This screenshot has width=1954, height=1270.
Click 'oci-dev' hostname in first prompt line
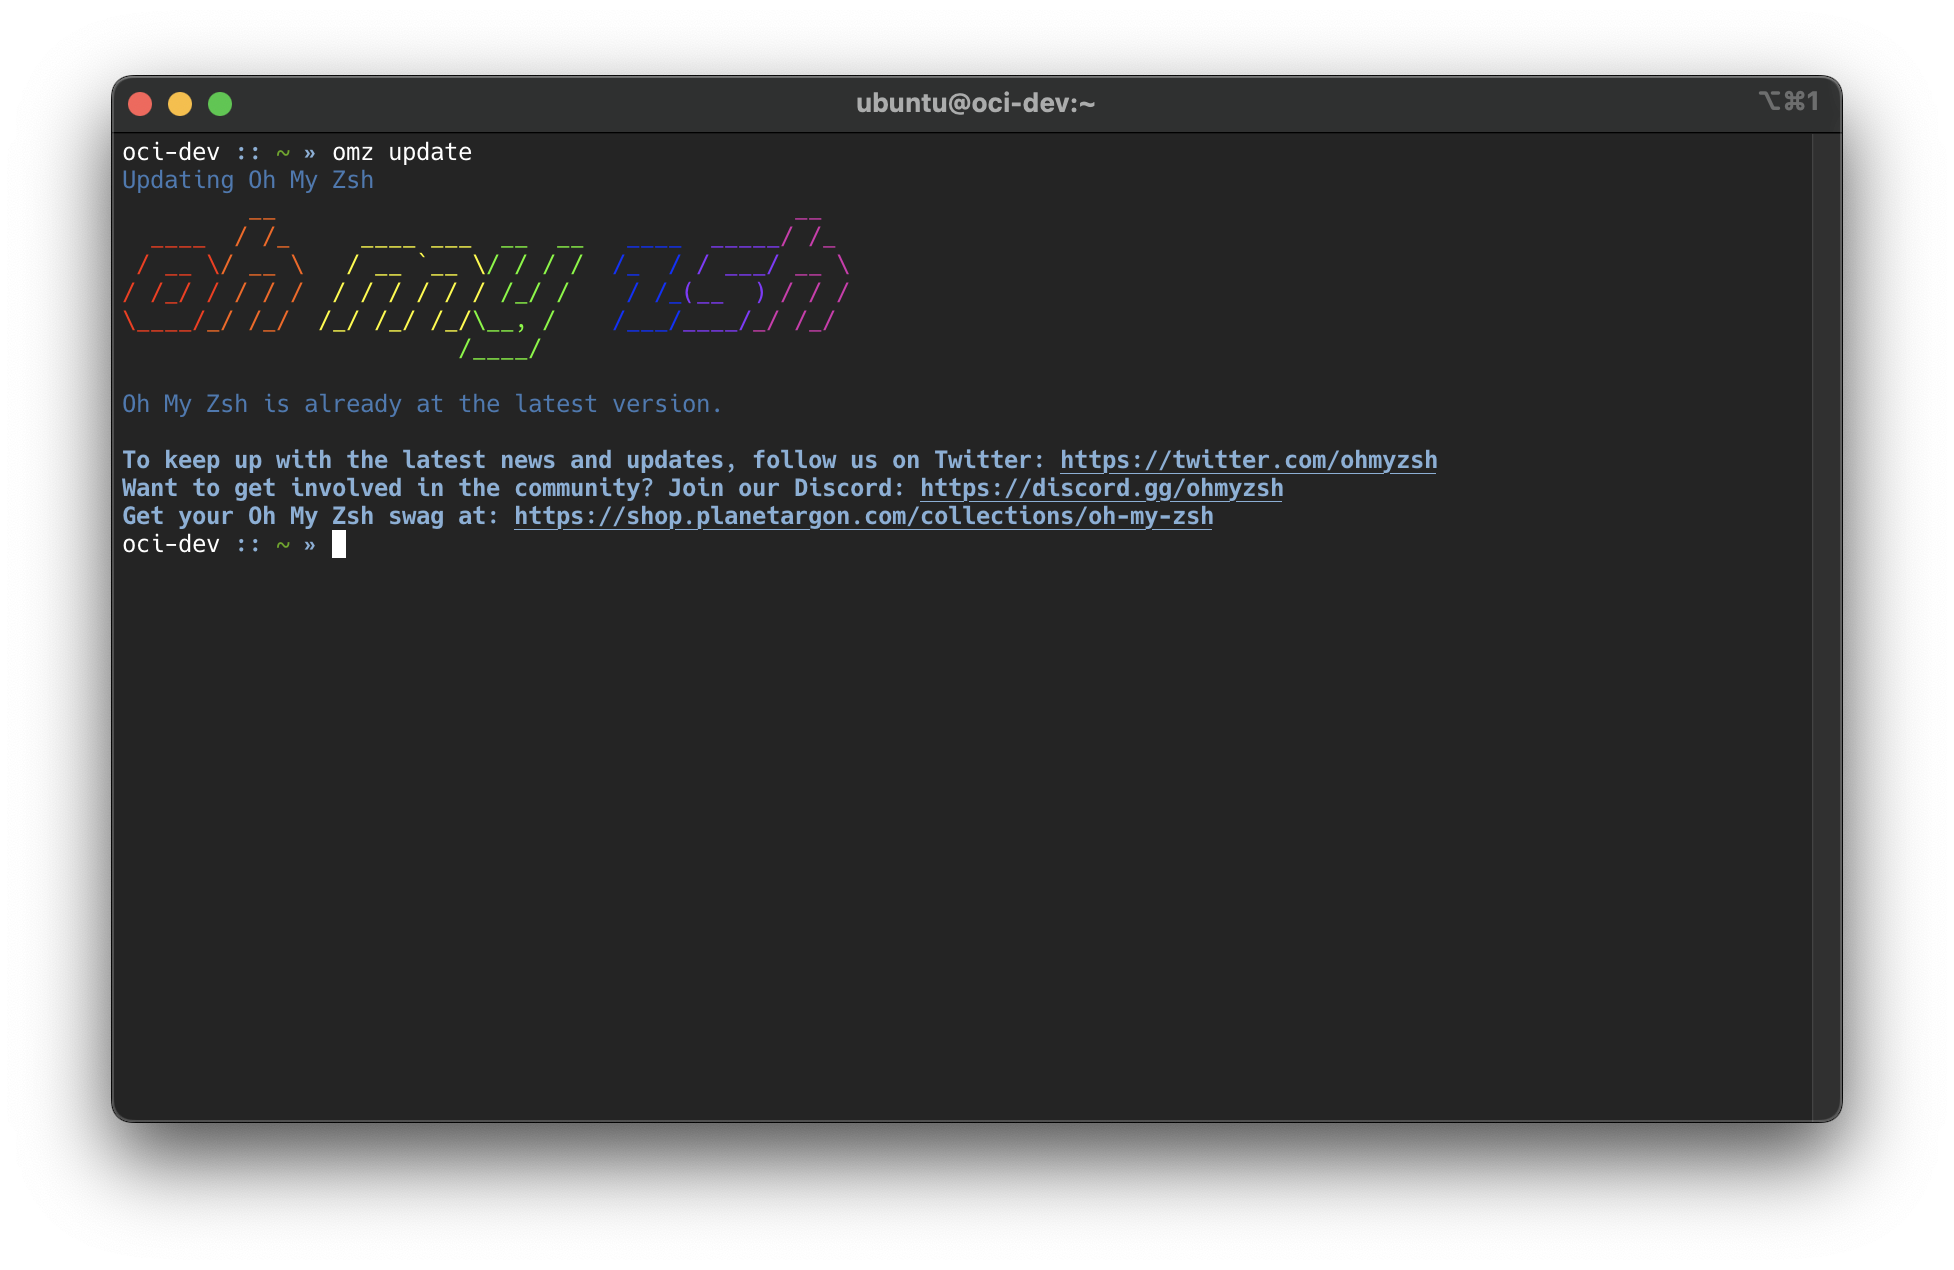point(170,152)
